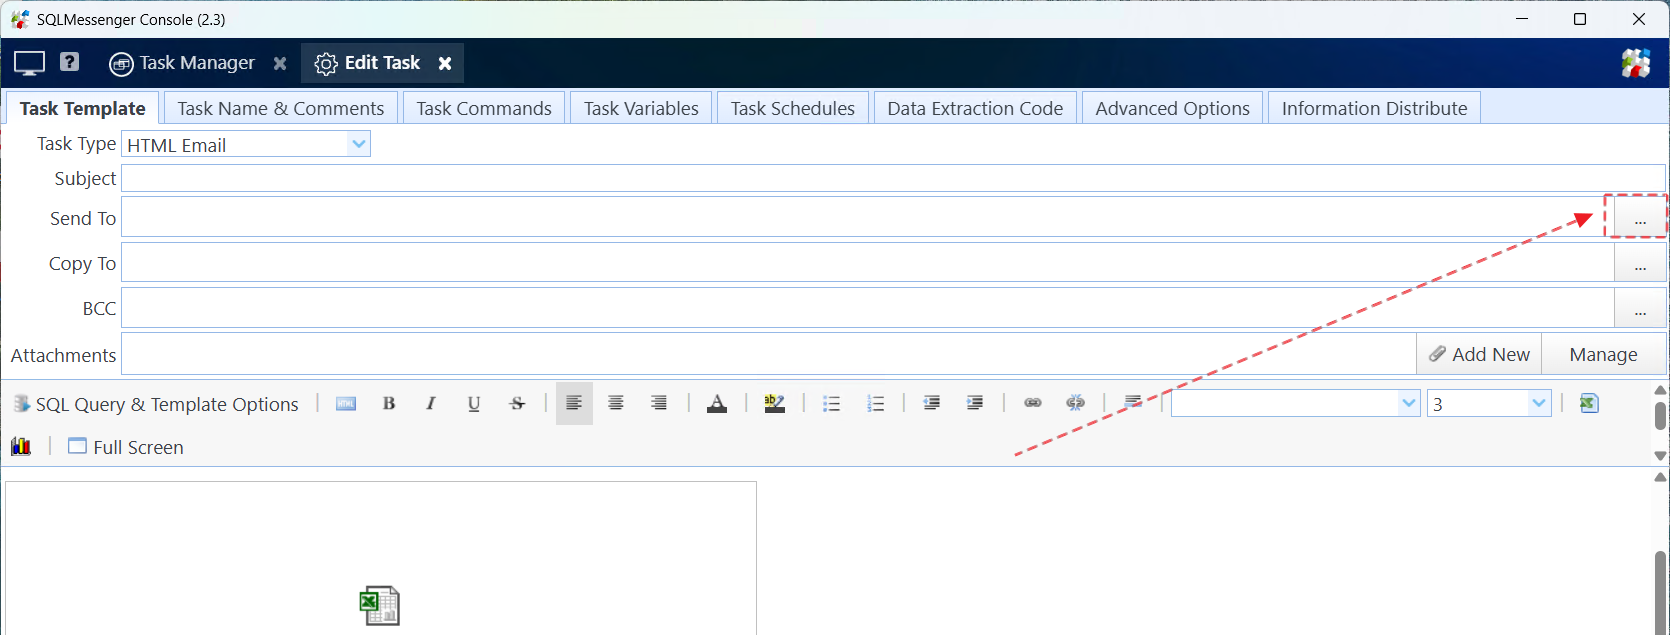This screenshot has width=1670, height=635.
Task: Click the Send To browse button
Action: pos(1640,217)
